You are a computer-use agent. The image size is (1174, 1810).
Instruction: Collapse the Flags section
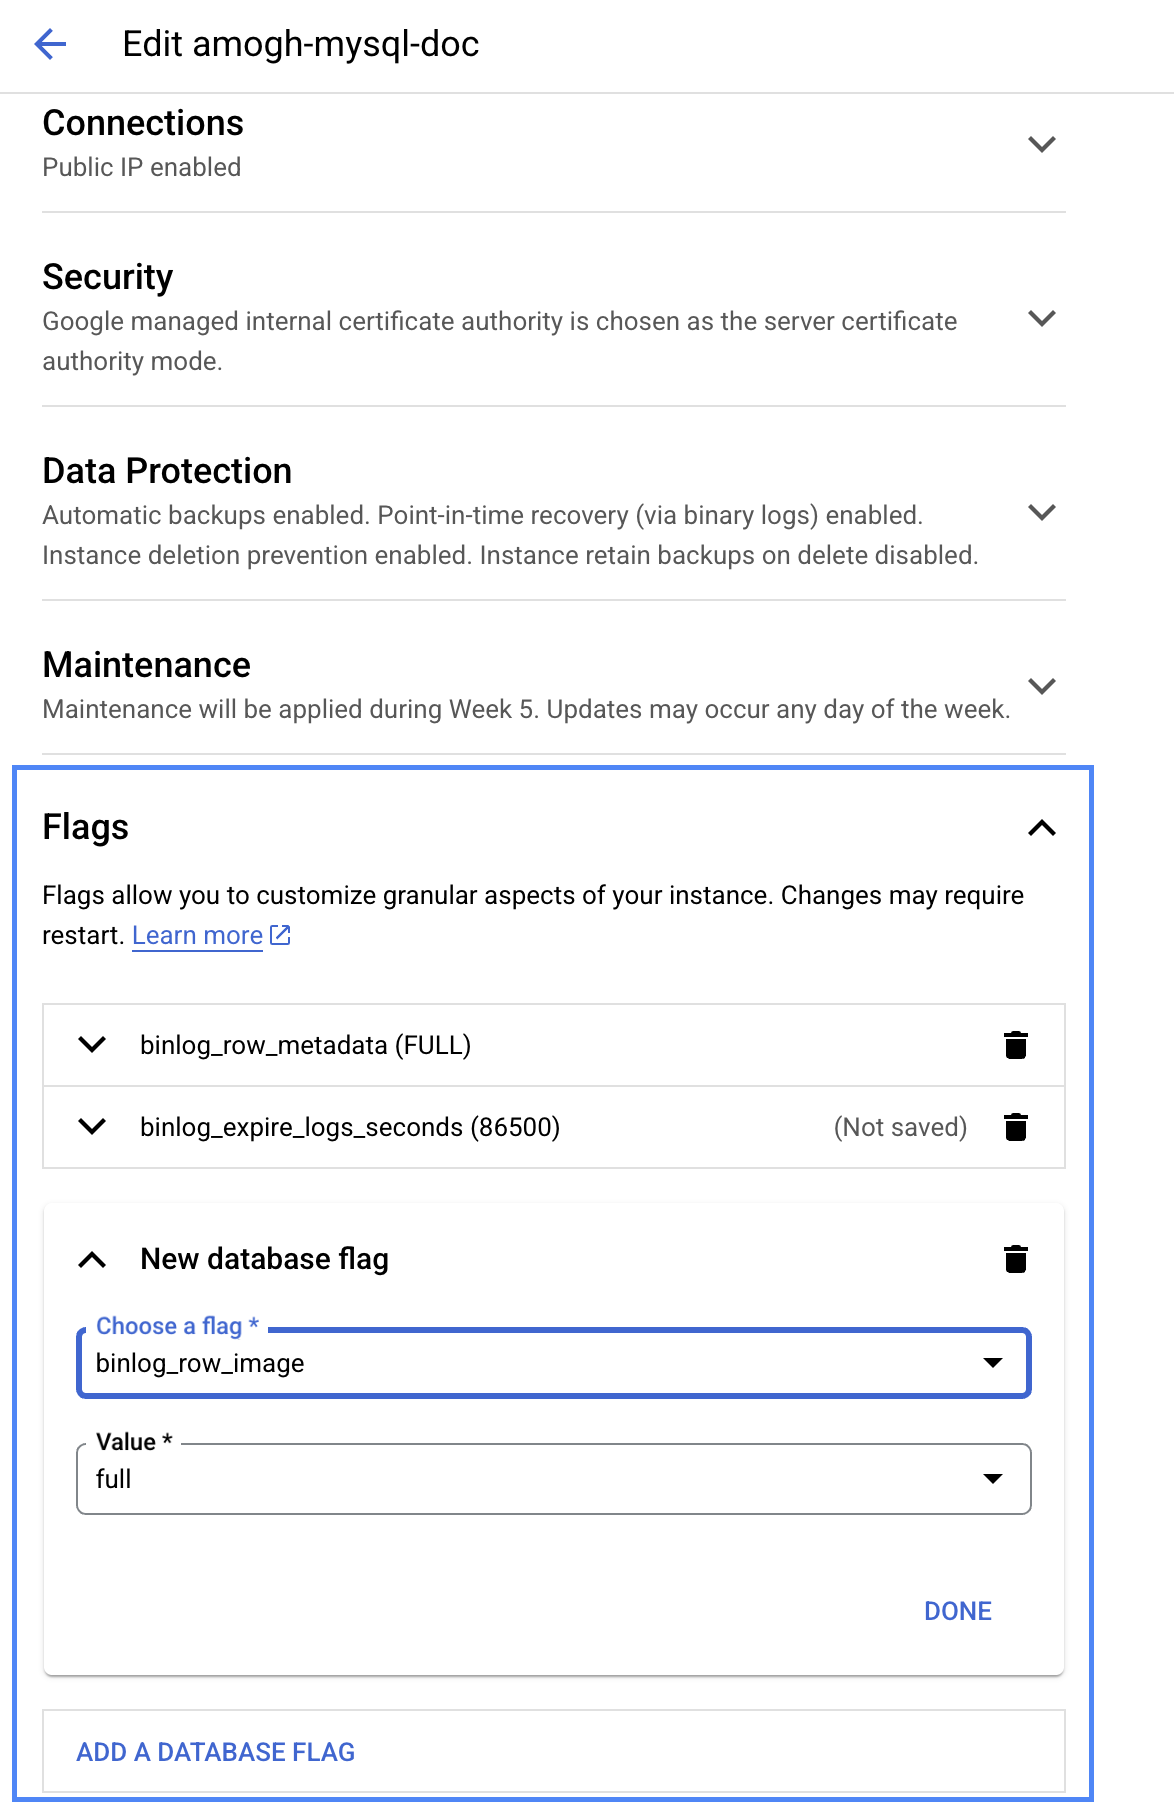tap(1041, 828)
